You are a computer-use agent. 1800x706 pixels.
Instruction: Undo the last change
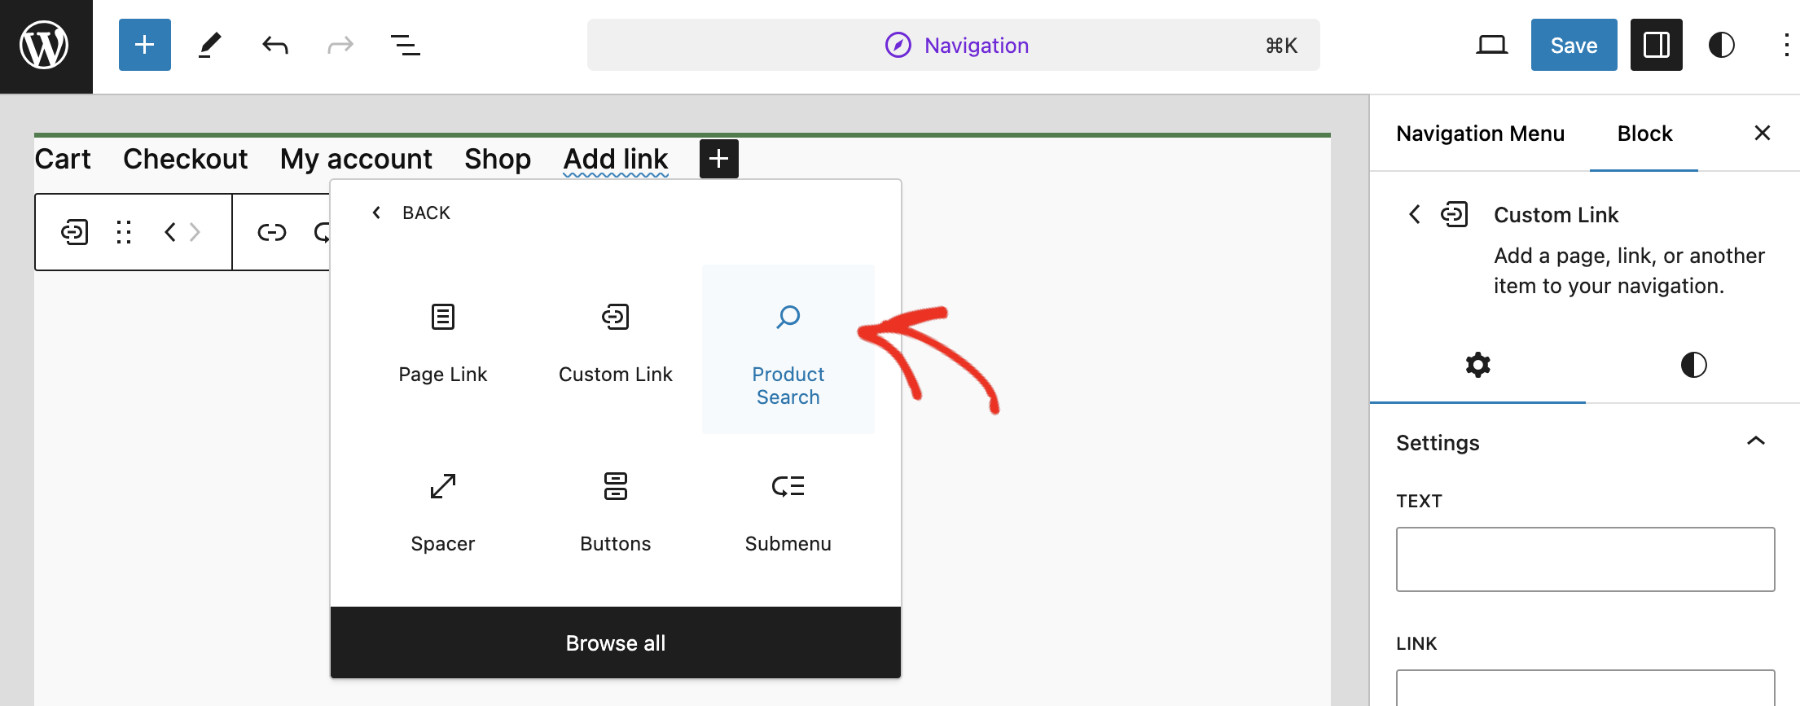click(x=275, y=45)
